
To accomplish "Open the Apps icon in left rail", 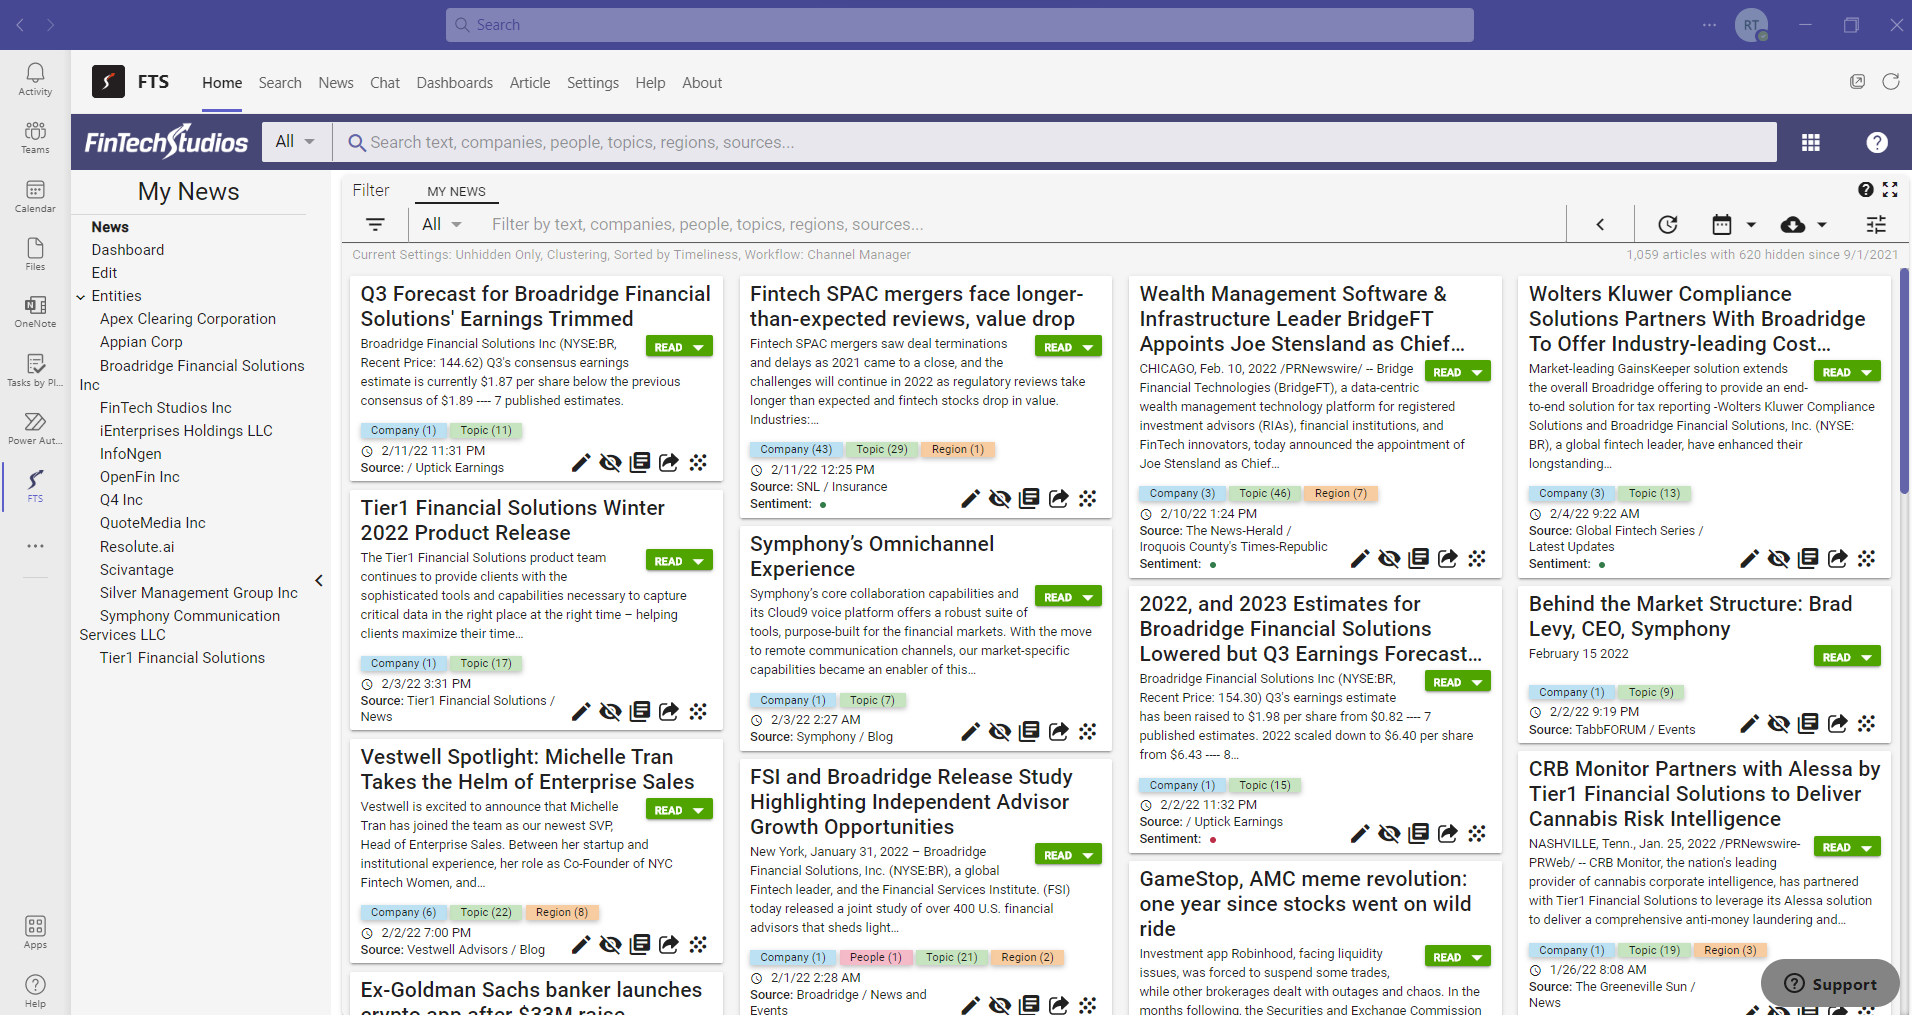I will tap(35, 932).
